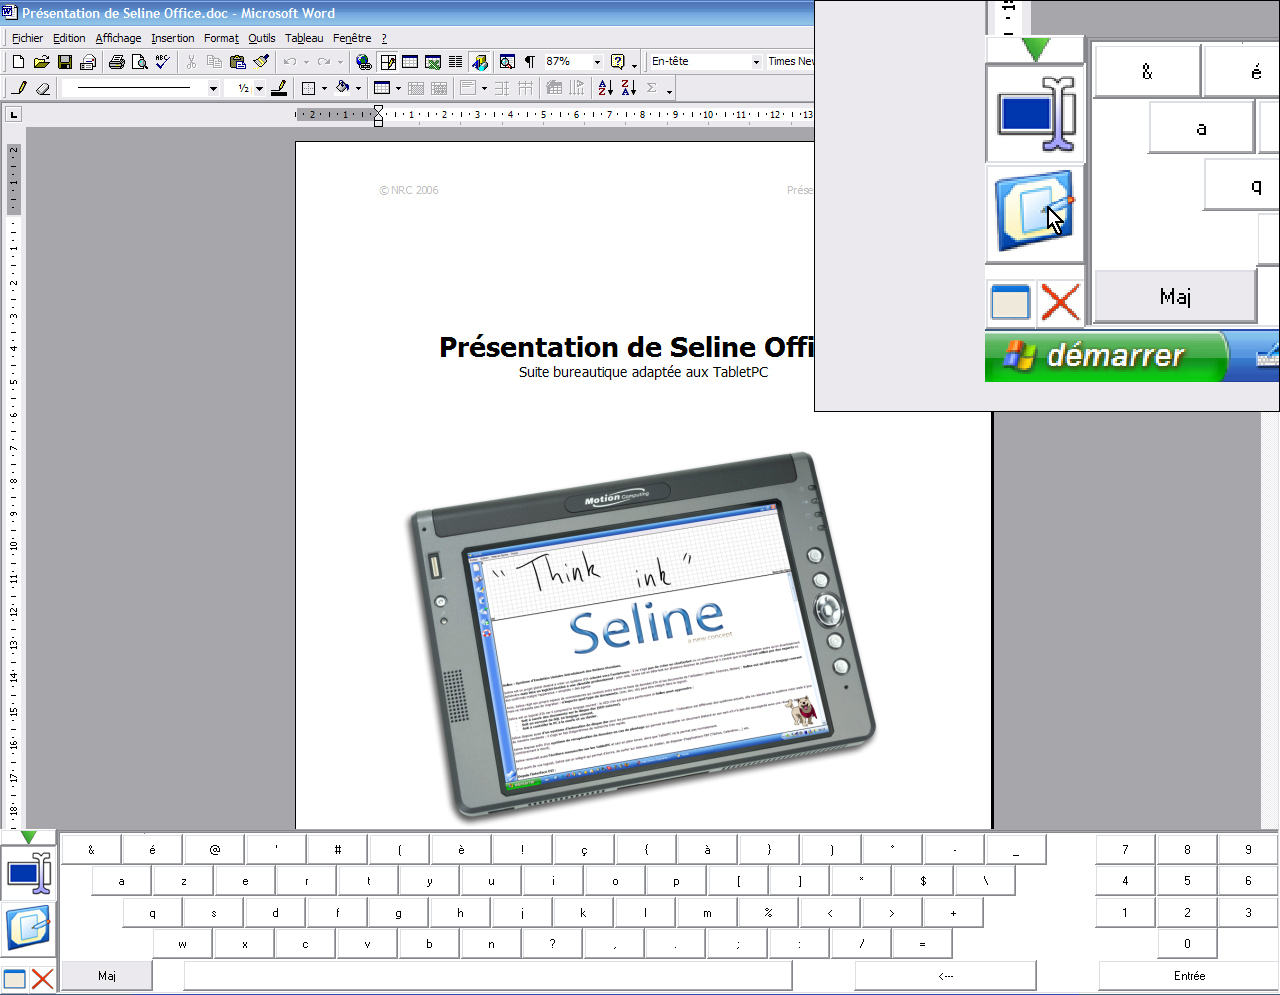Tap the numpad 0 key

1187,944
